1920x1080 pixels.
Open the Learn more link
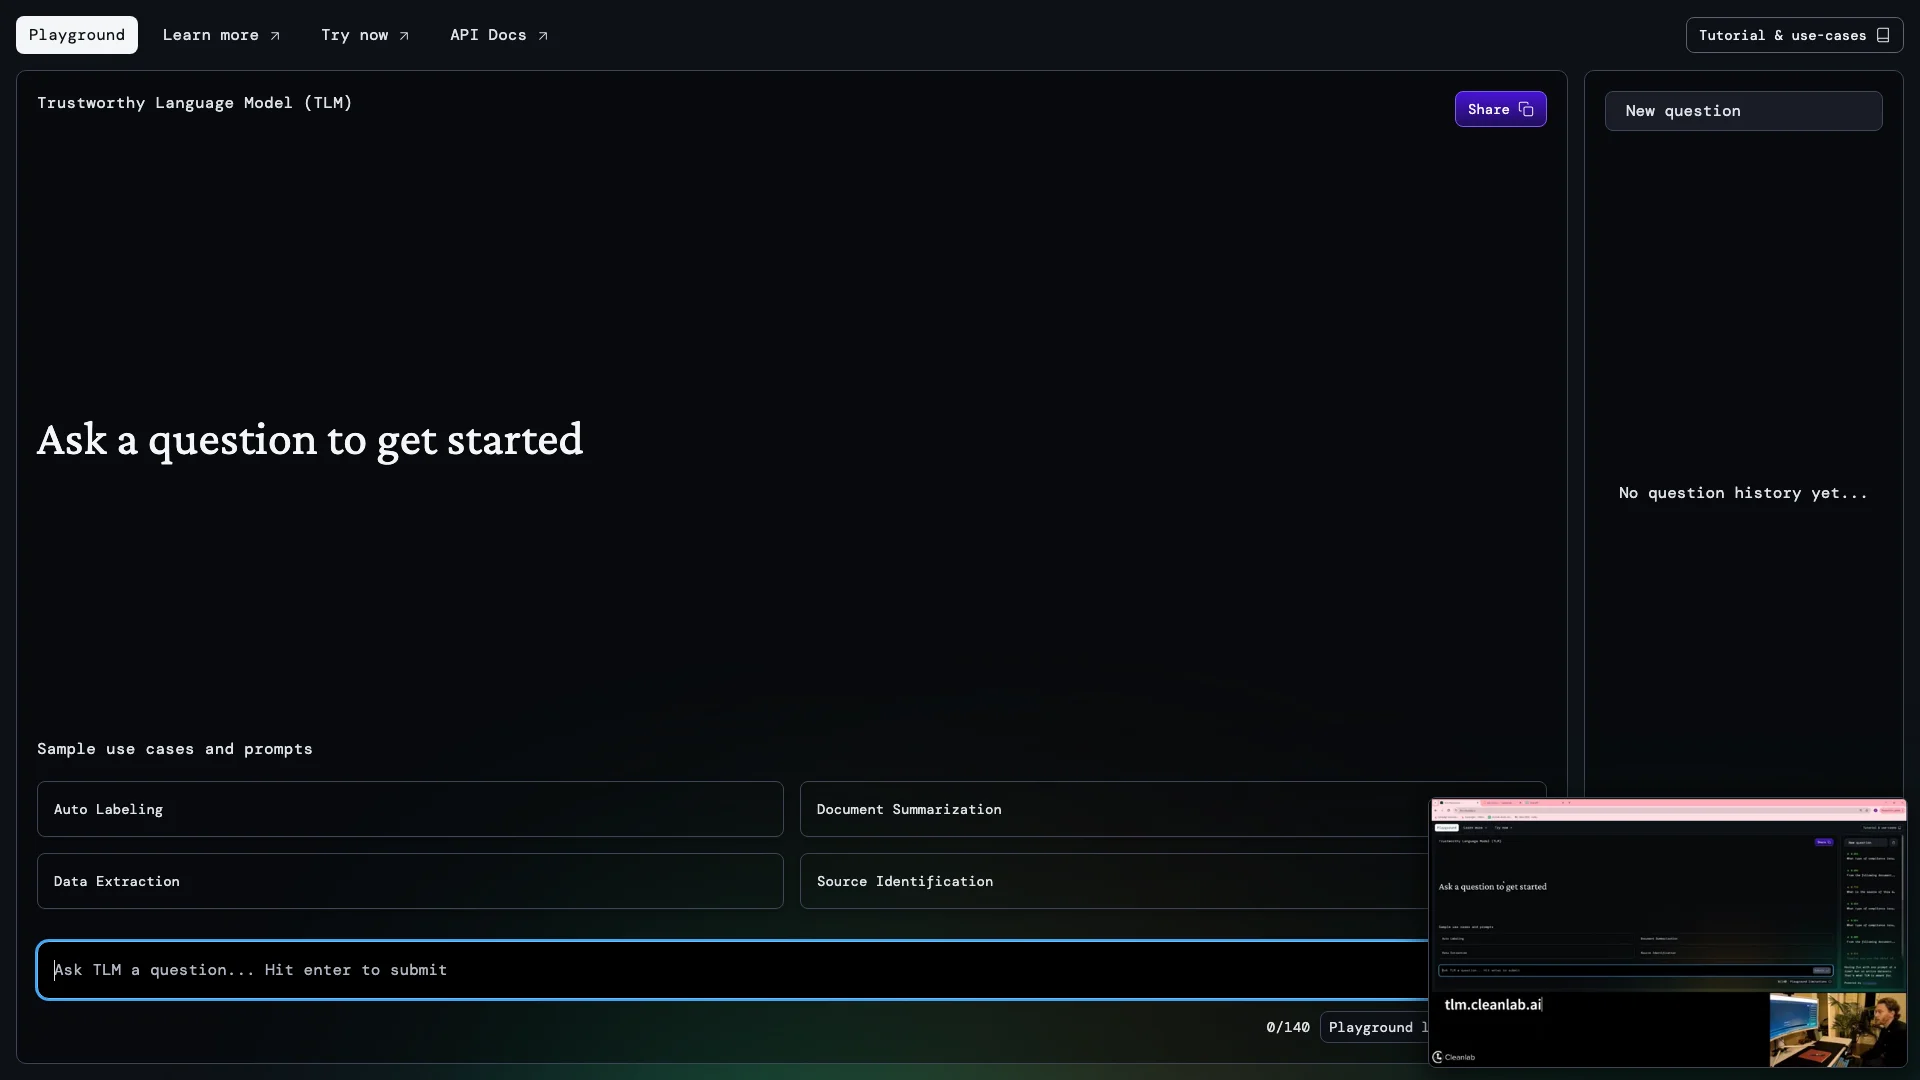[221, 35]
